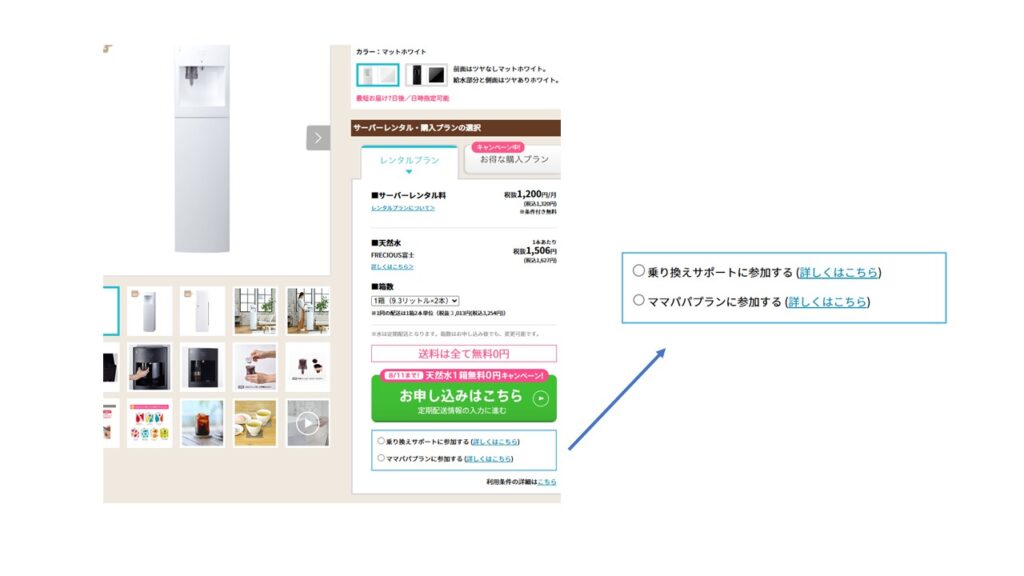Open enlarged 詳しくはこちら link for 乗り換えサポート
1024x576 pixels.
(839, 272)
